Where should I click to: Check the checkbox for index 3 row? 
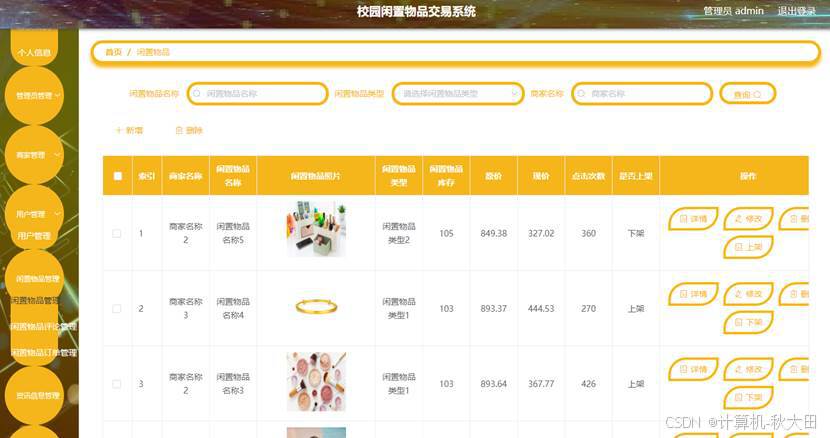coord(116,384)
